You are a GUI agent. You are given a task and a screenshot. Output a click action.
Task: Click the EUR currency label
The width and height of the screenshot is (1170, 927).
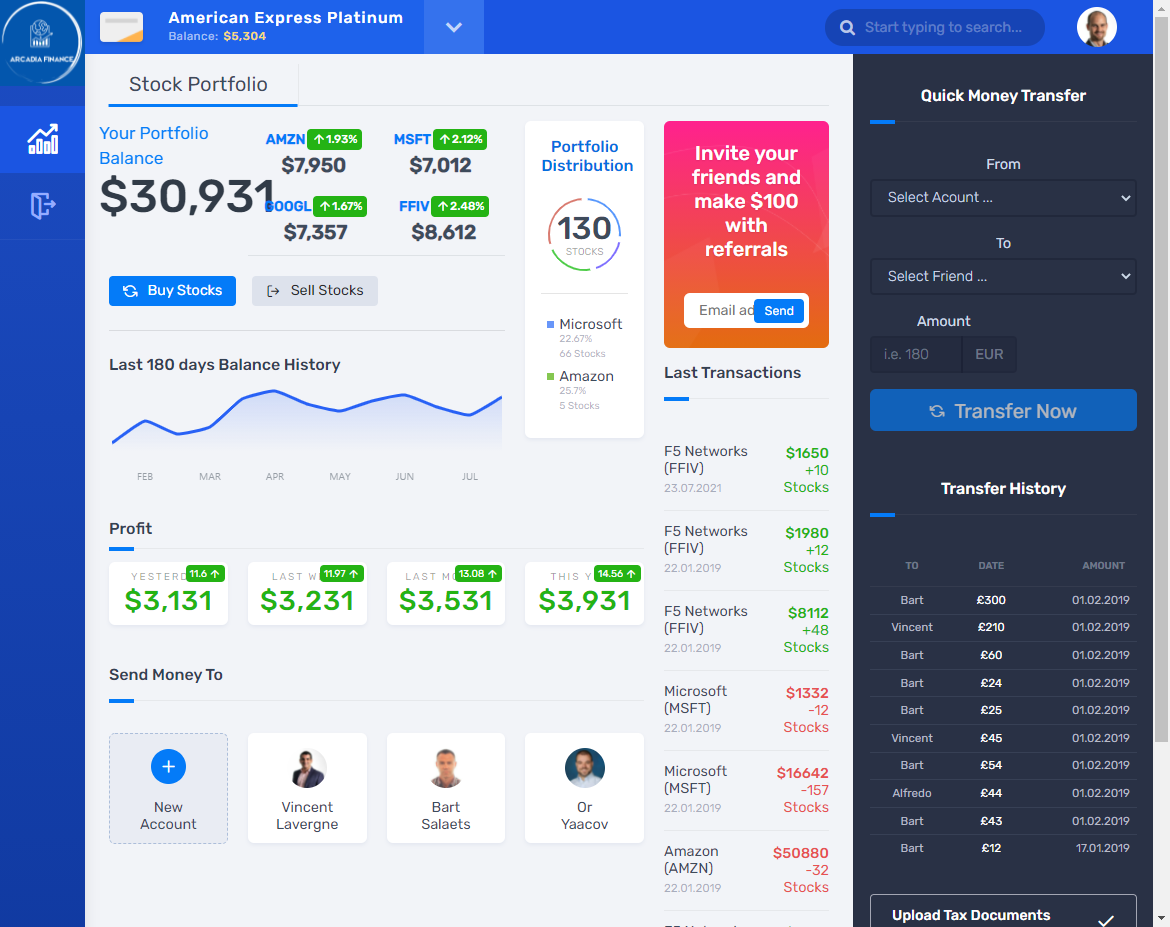[x=989, y=355]
